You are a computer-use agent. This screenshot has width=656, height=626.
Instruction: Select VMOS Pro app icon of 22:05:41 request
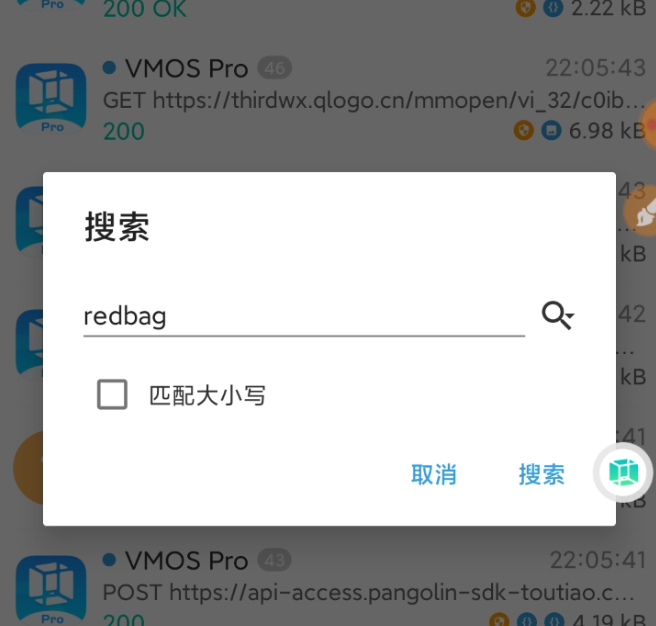point(51,590)
